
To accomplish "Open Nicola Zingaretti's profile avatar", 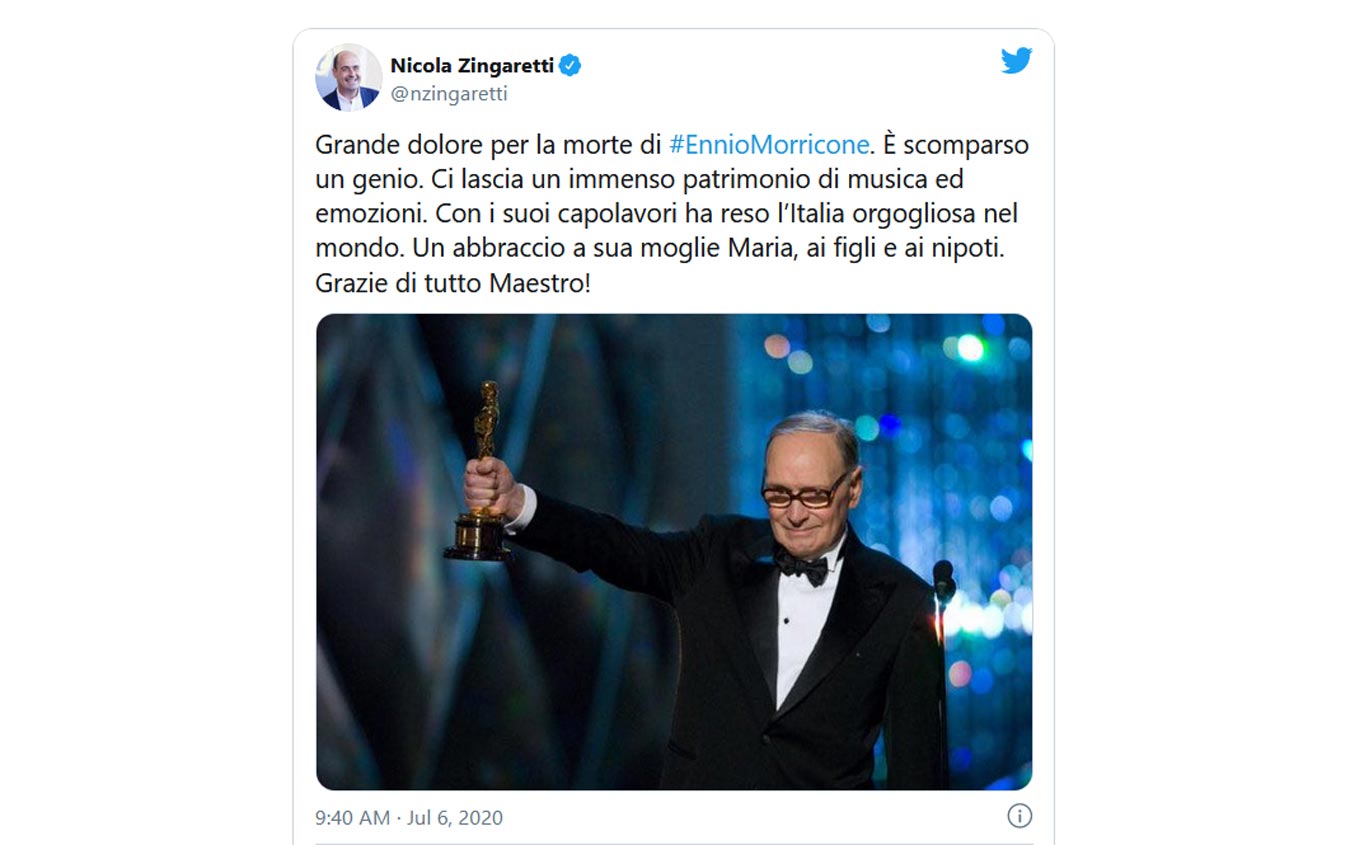I will pyautogui.click(x=349, y=77).
